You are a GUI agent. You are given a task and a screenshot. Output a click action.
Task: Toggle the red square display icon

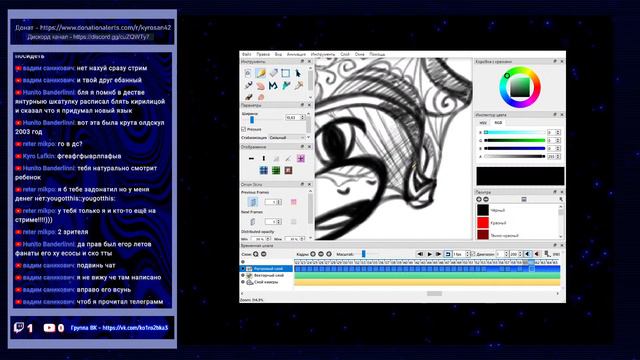point(288,170)
